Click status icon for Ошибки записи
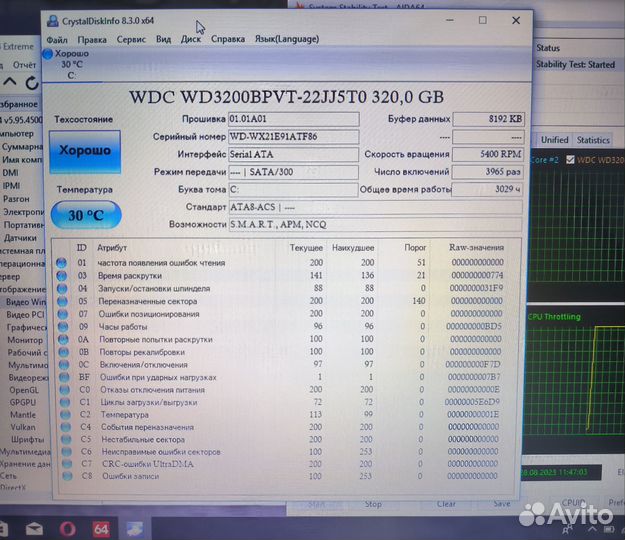The height and width of the screenshot is (540, 625). pos(68,476)
